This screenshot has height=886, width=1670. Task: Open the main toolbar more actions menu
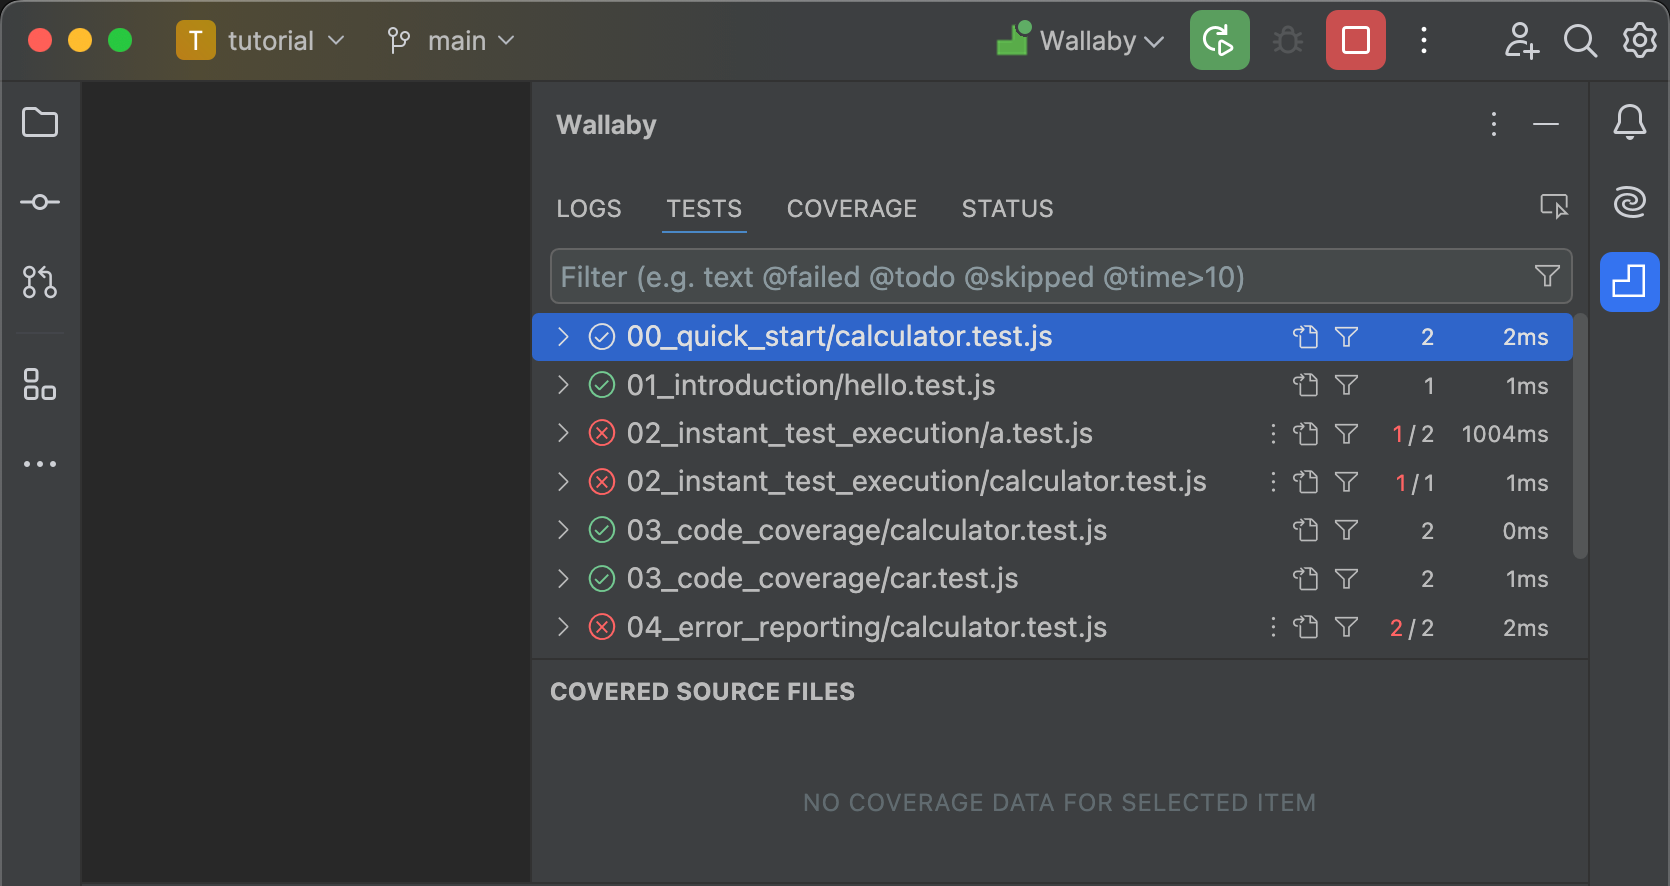pyautogui.click(x=1424, y=40)
